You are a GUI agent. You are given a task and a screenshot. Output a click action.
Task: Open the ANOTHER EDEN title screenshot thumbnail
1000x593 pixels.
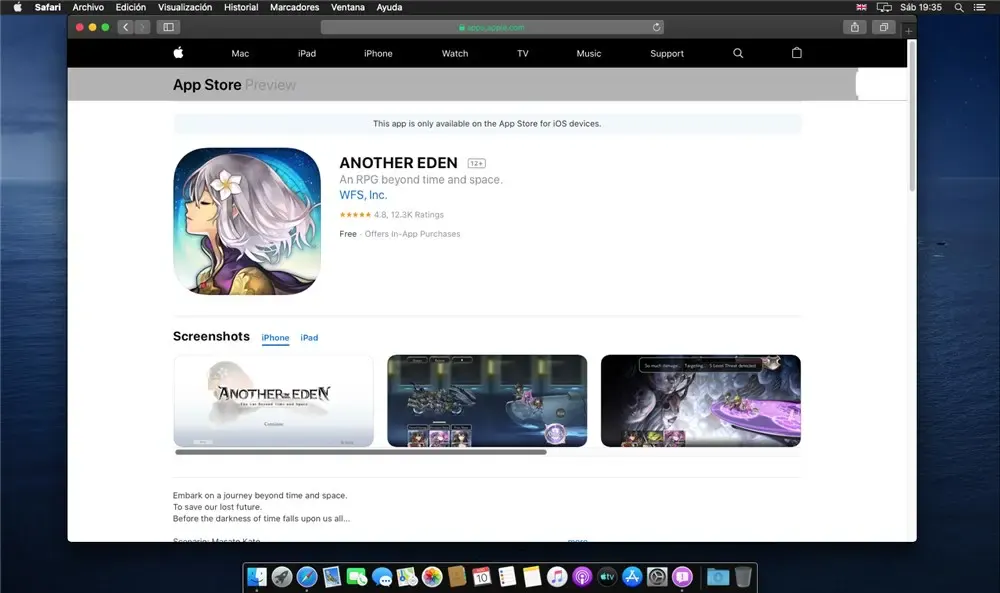coord(273,400)
